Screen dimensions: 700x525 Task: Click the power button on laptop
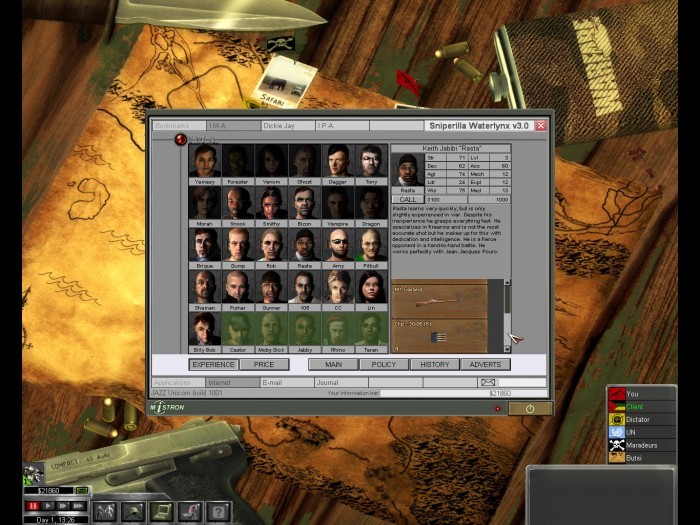530,408
